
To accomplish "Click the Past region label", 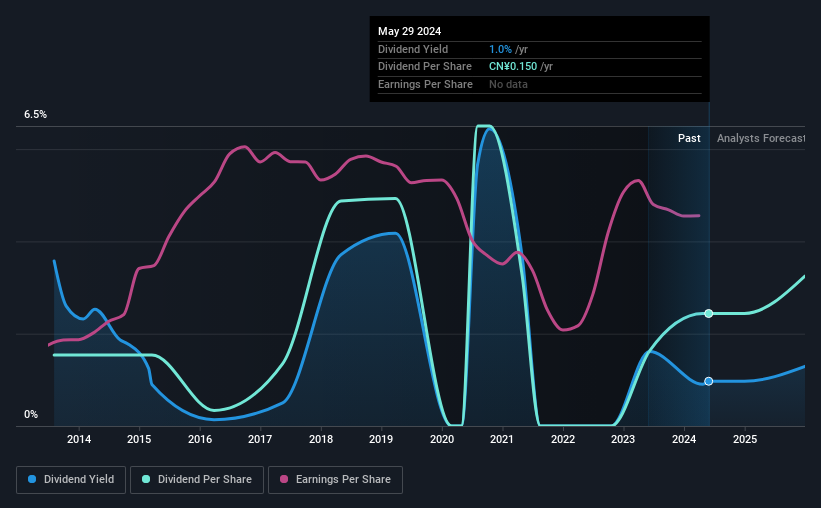I will [689, 138].
